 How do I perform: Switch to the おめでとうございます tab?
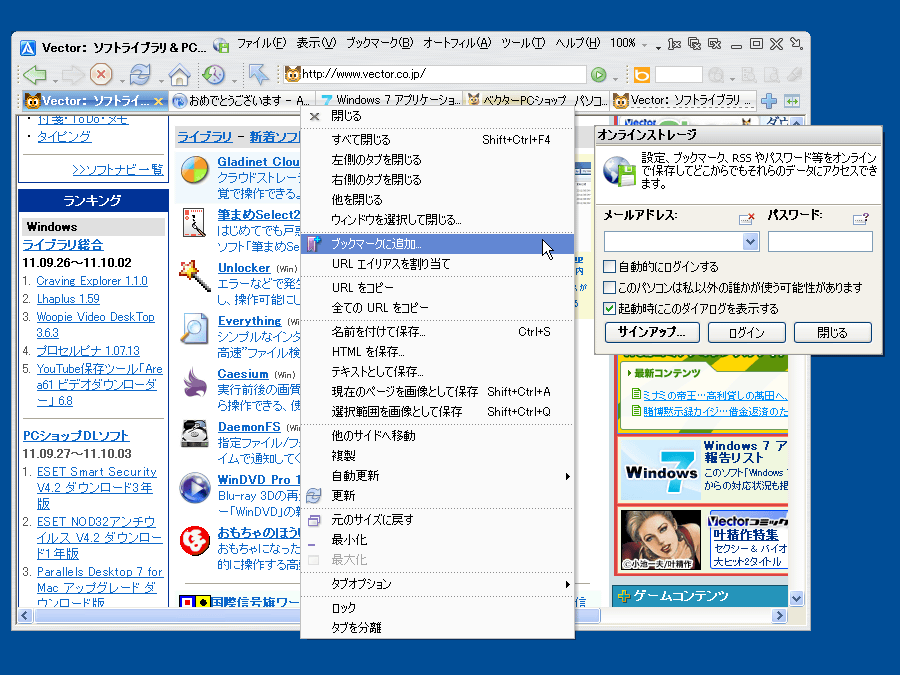pyautogui.click(x=243, y=101)
